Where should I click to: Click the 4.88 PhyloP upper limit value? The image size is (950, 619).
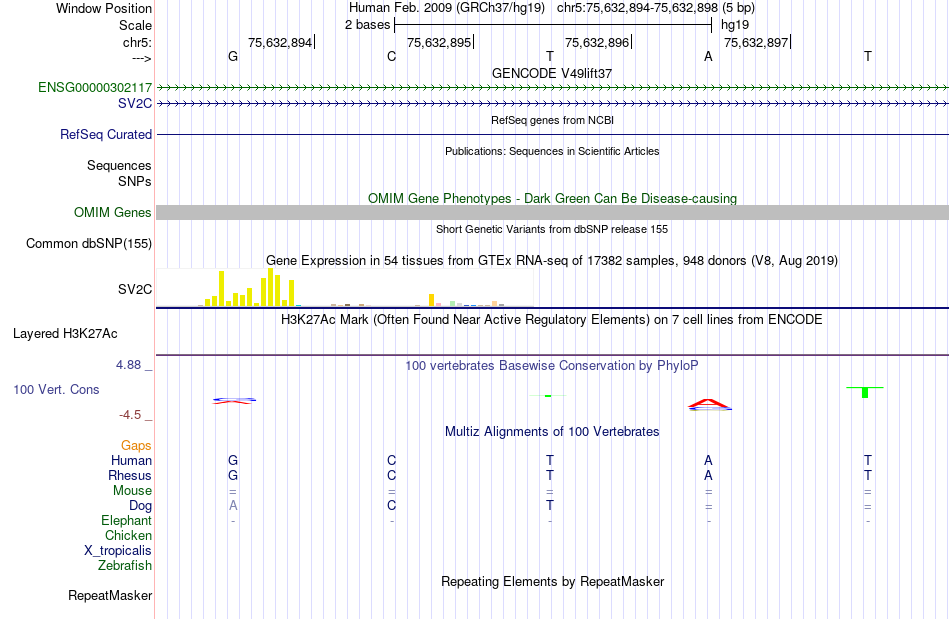coord(128,365)
